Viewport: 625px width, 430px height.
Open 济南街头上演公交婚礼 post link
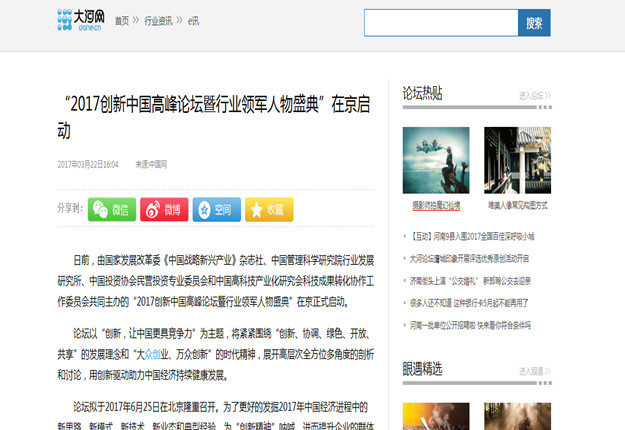point(470,281)
